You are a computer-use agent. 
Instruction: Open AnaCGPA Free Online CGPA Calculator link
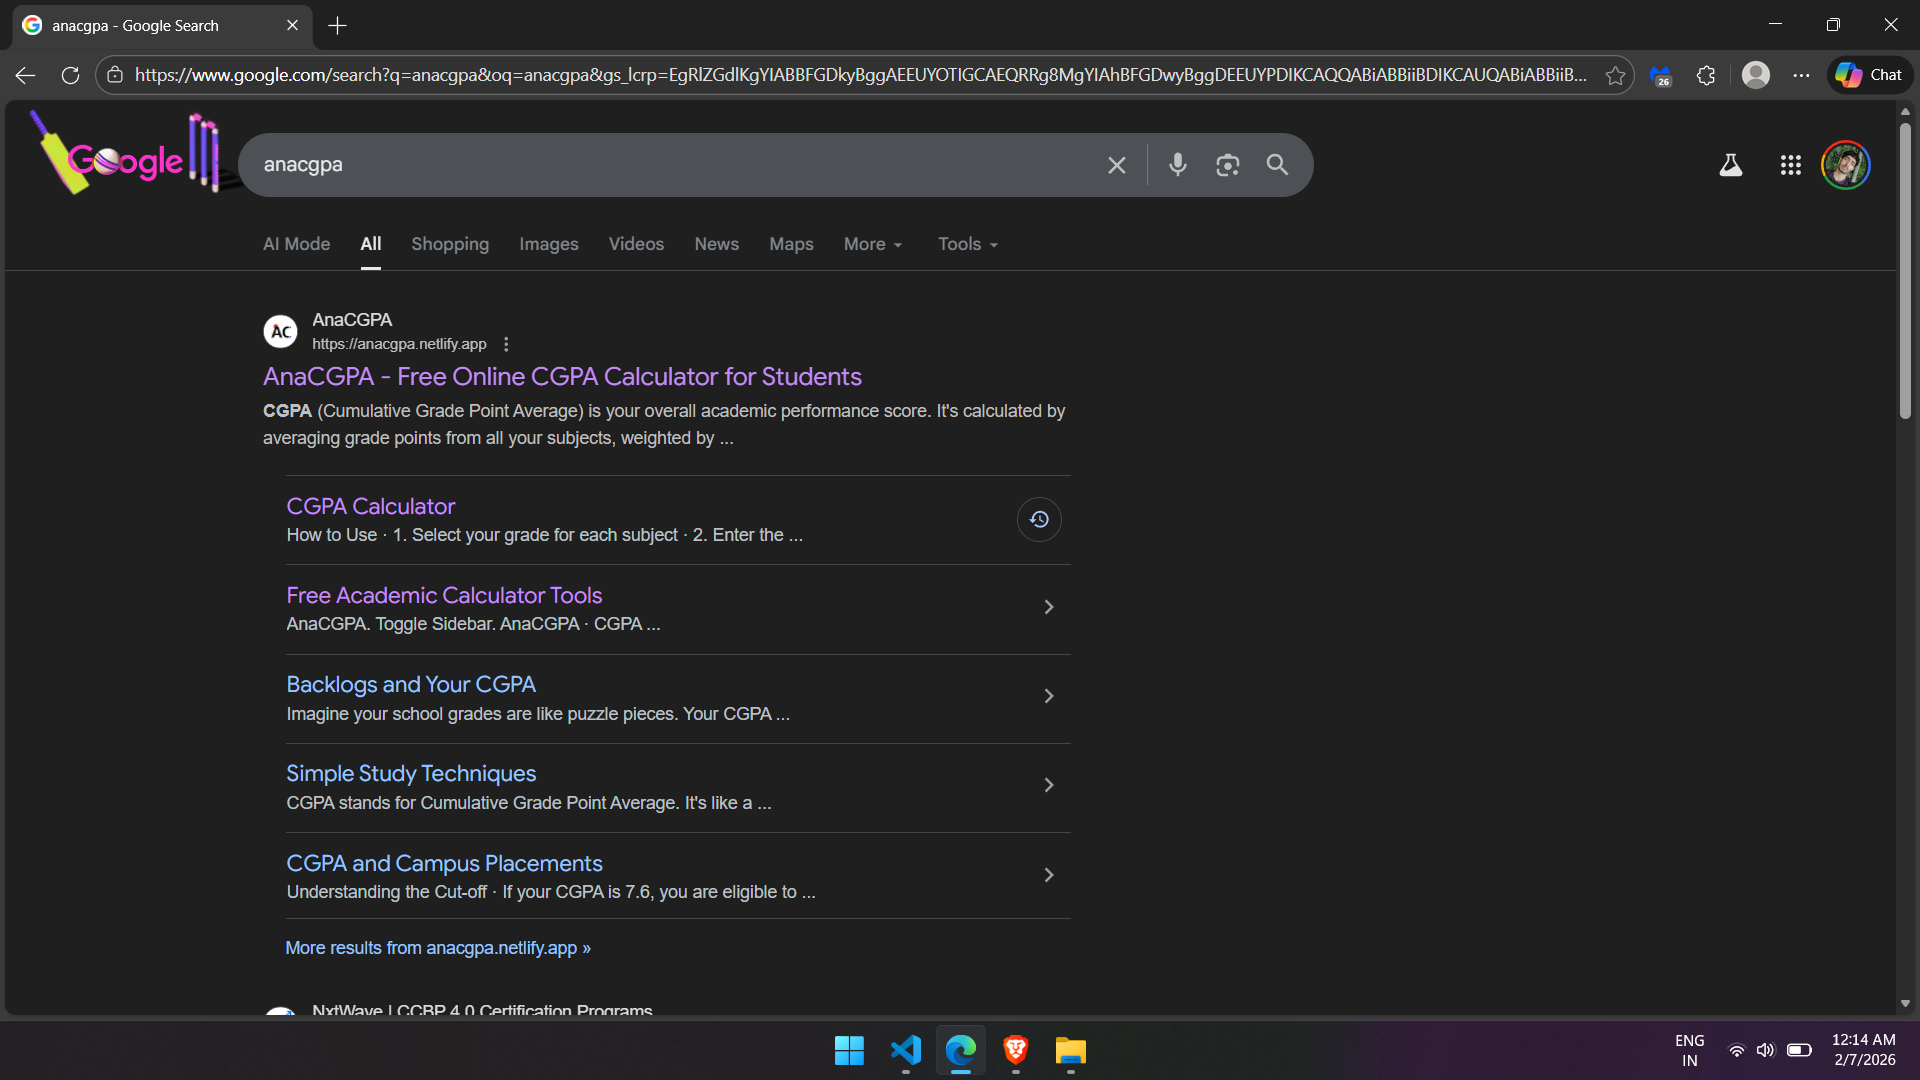coord(562,377)
